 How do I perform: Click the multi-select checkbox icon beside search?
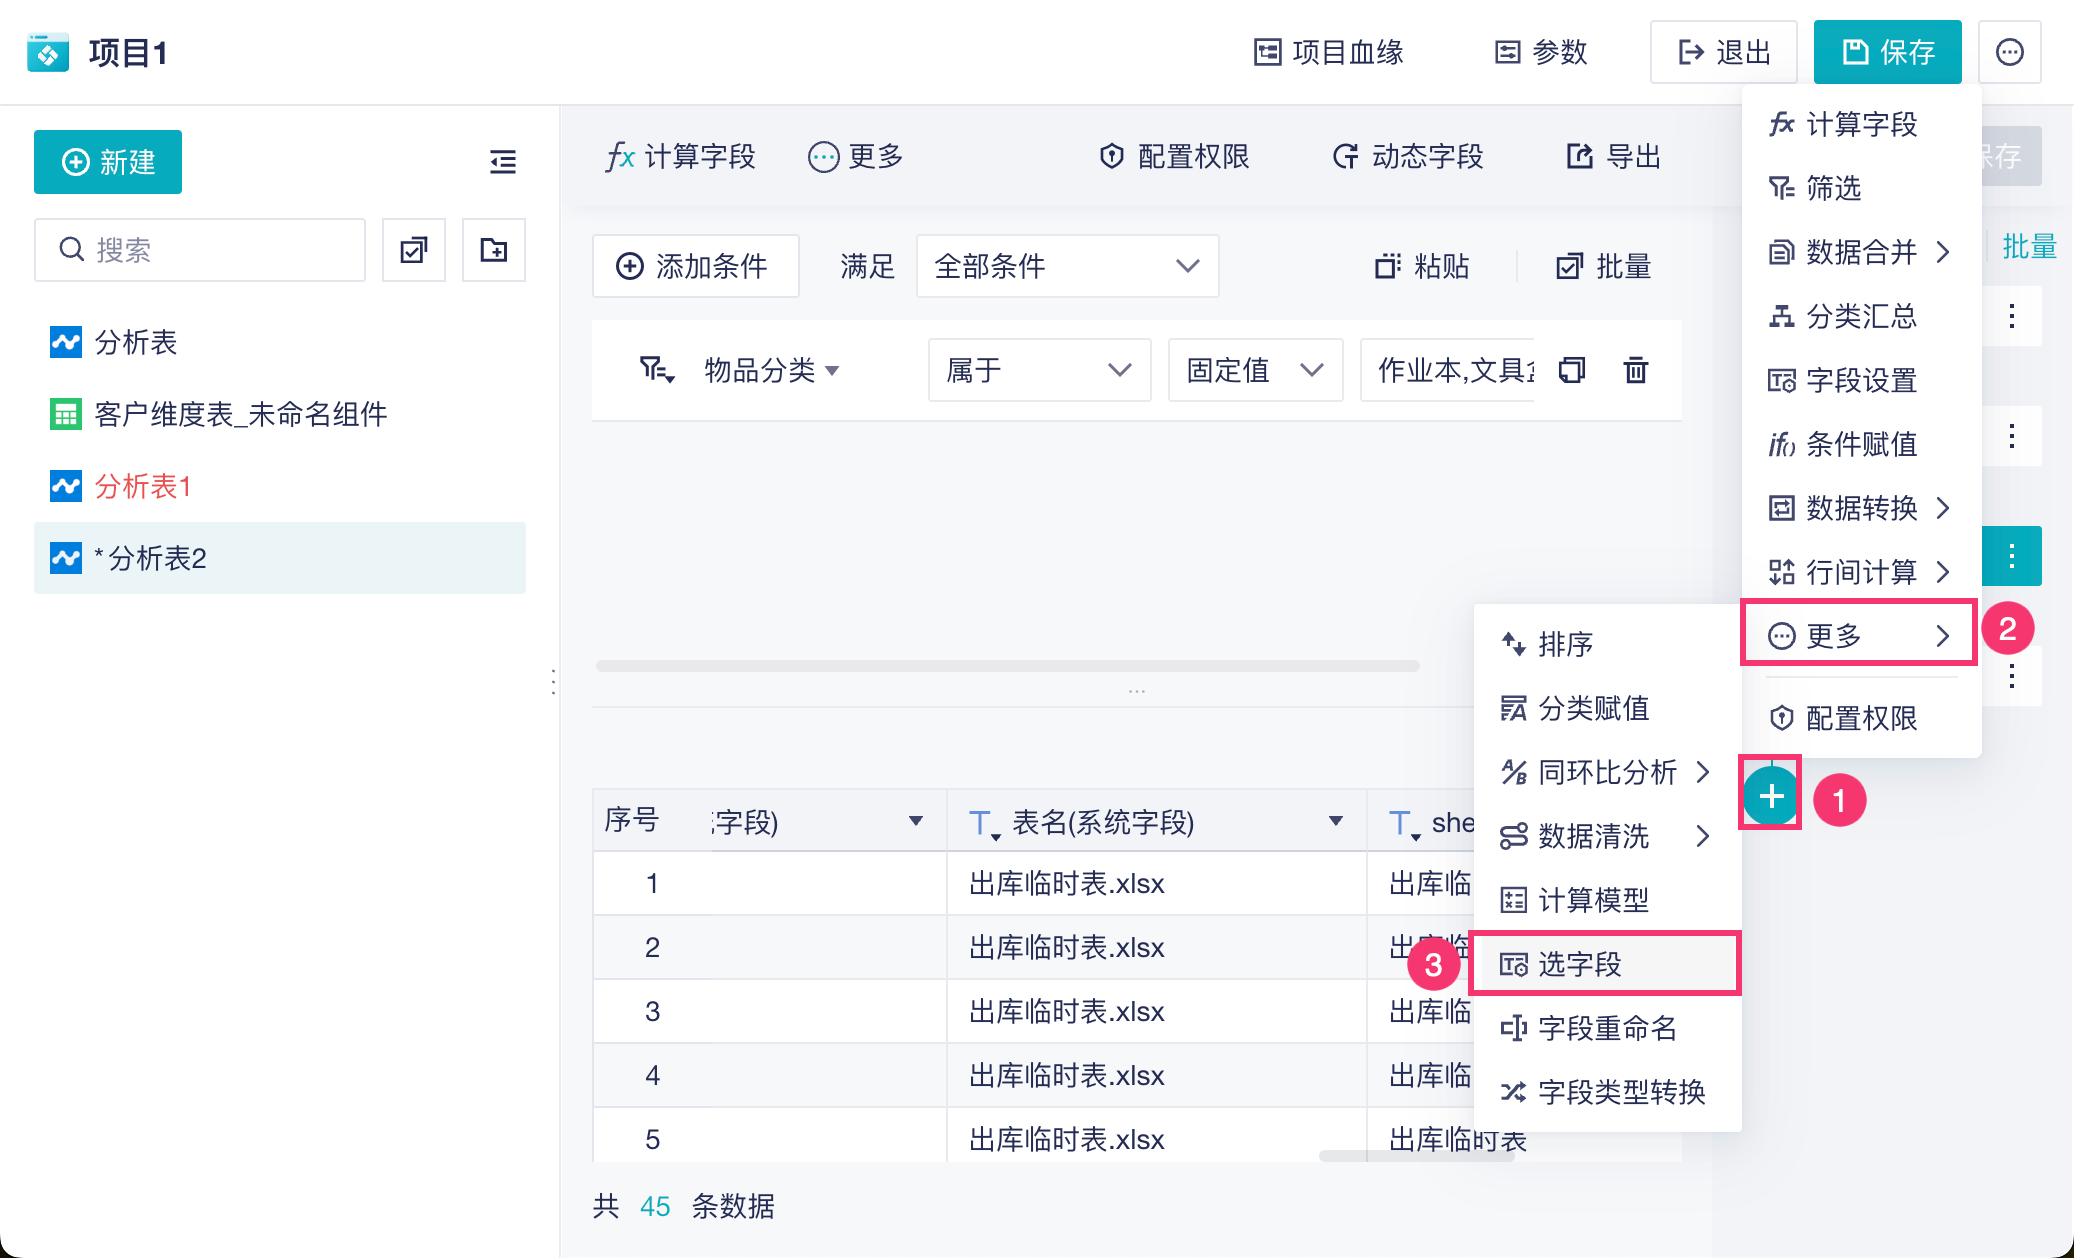coord(414,250)
